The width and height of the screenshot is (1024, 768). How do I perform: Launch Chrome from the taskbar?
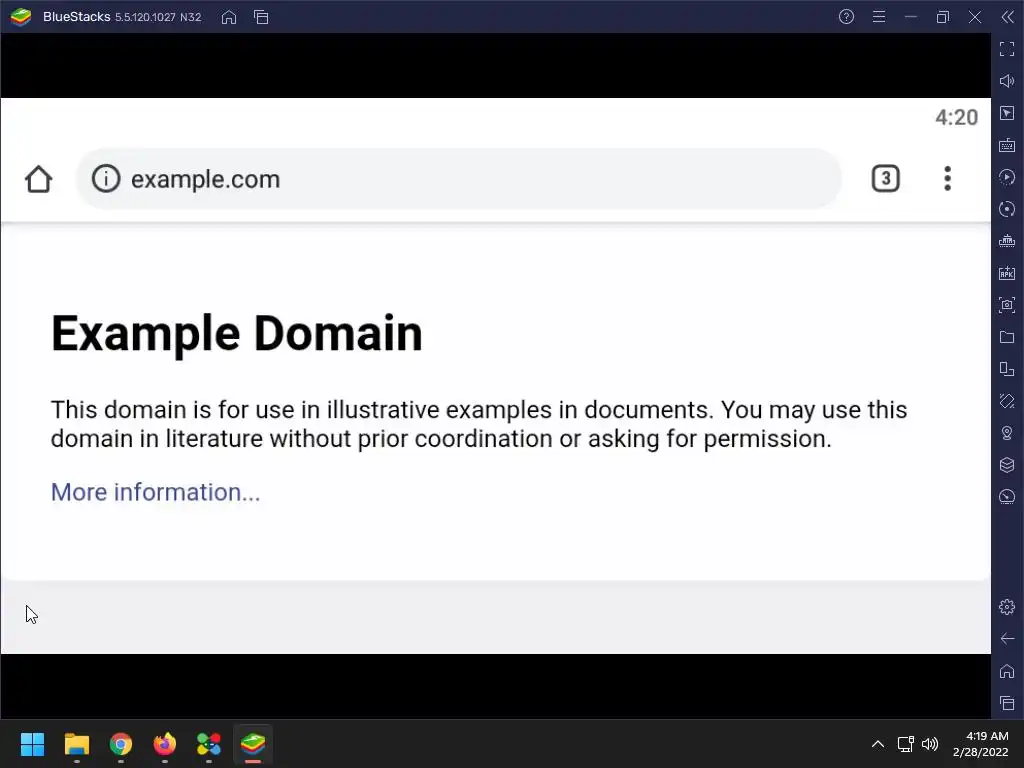[121, 744]
